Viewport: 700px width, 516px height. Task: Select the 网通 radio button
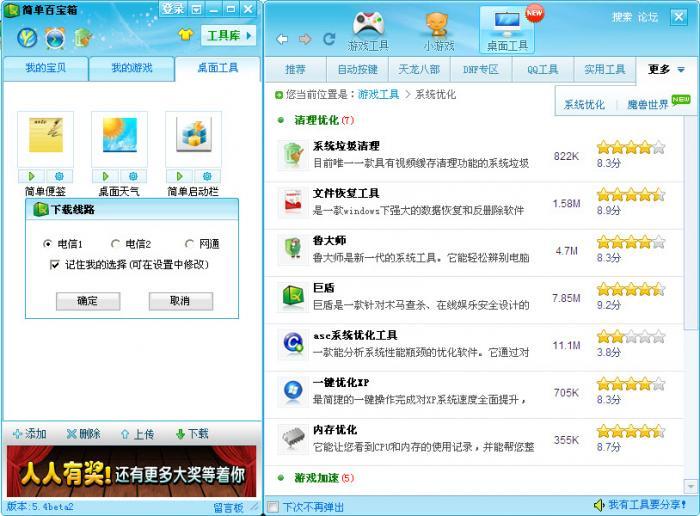189,244
